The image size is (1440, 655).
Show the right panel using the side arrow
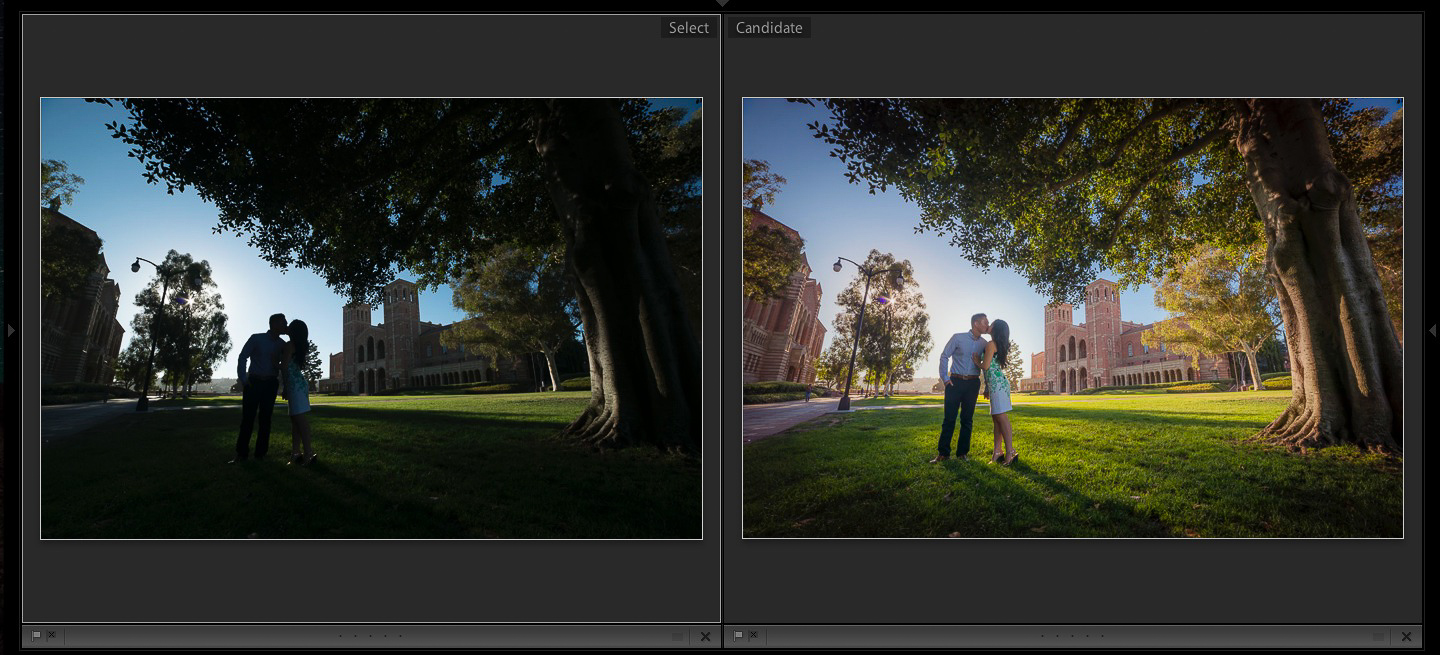[x=1432, y=330]
